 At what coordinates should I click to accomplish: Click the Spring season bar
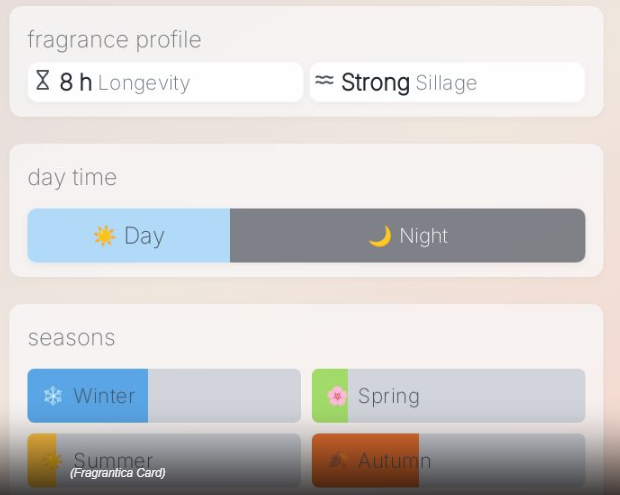pos(448,396)
